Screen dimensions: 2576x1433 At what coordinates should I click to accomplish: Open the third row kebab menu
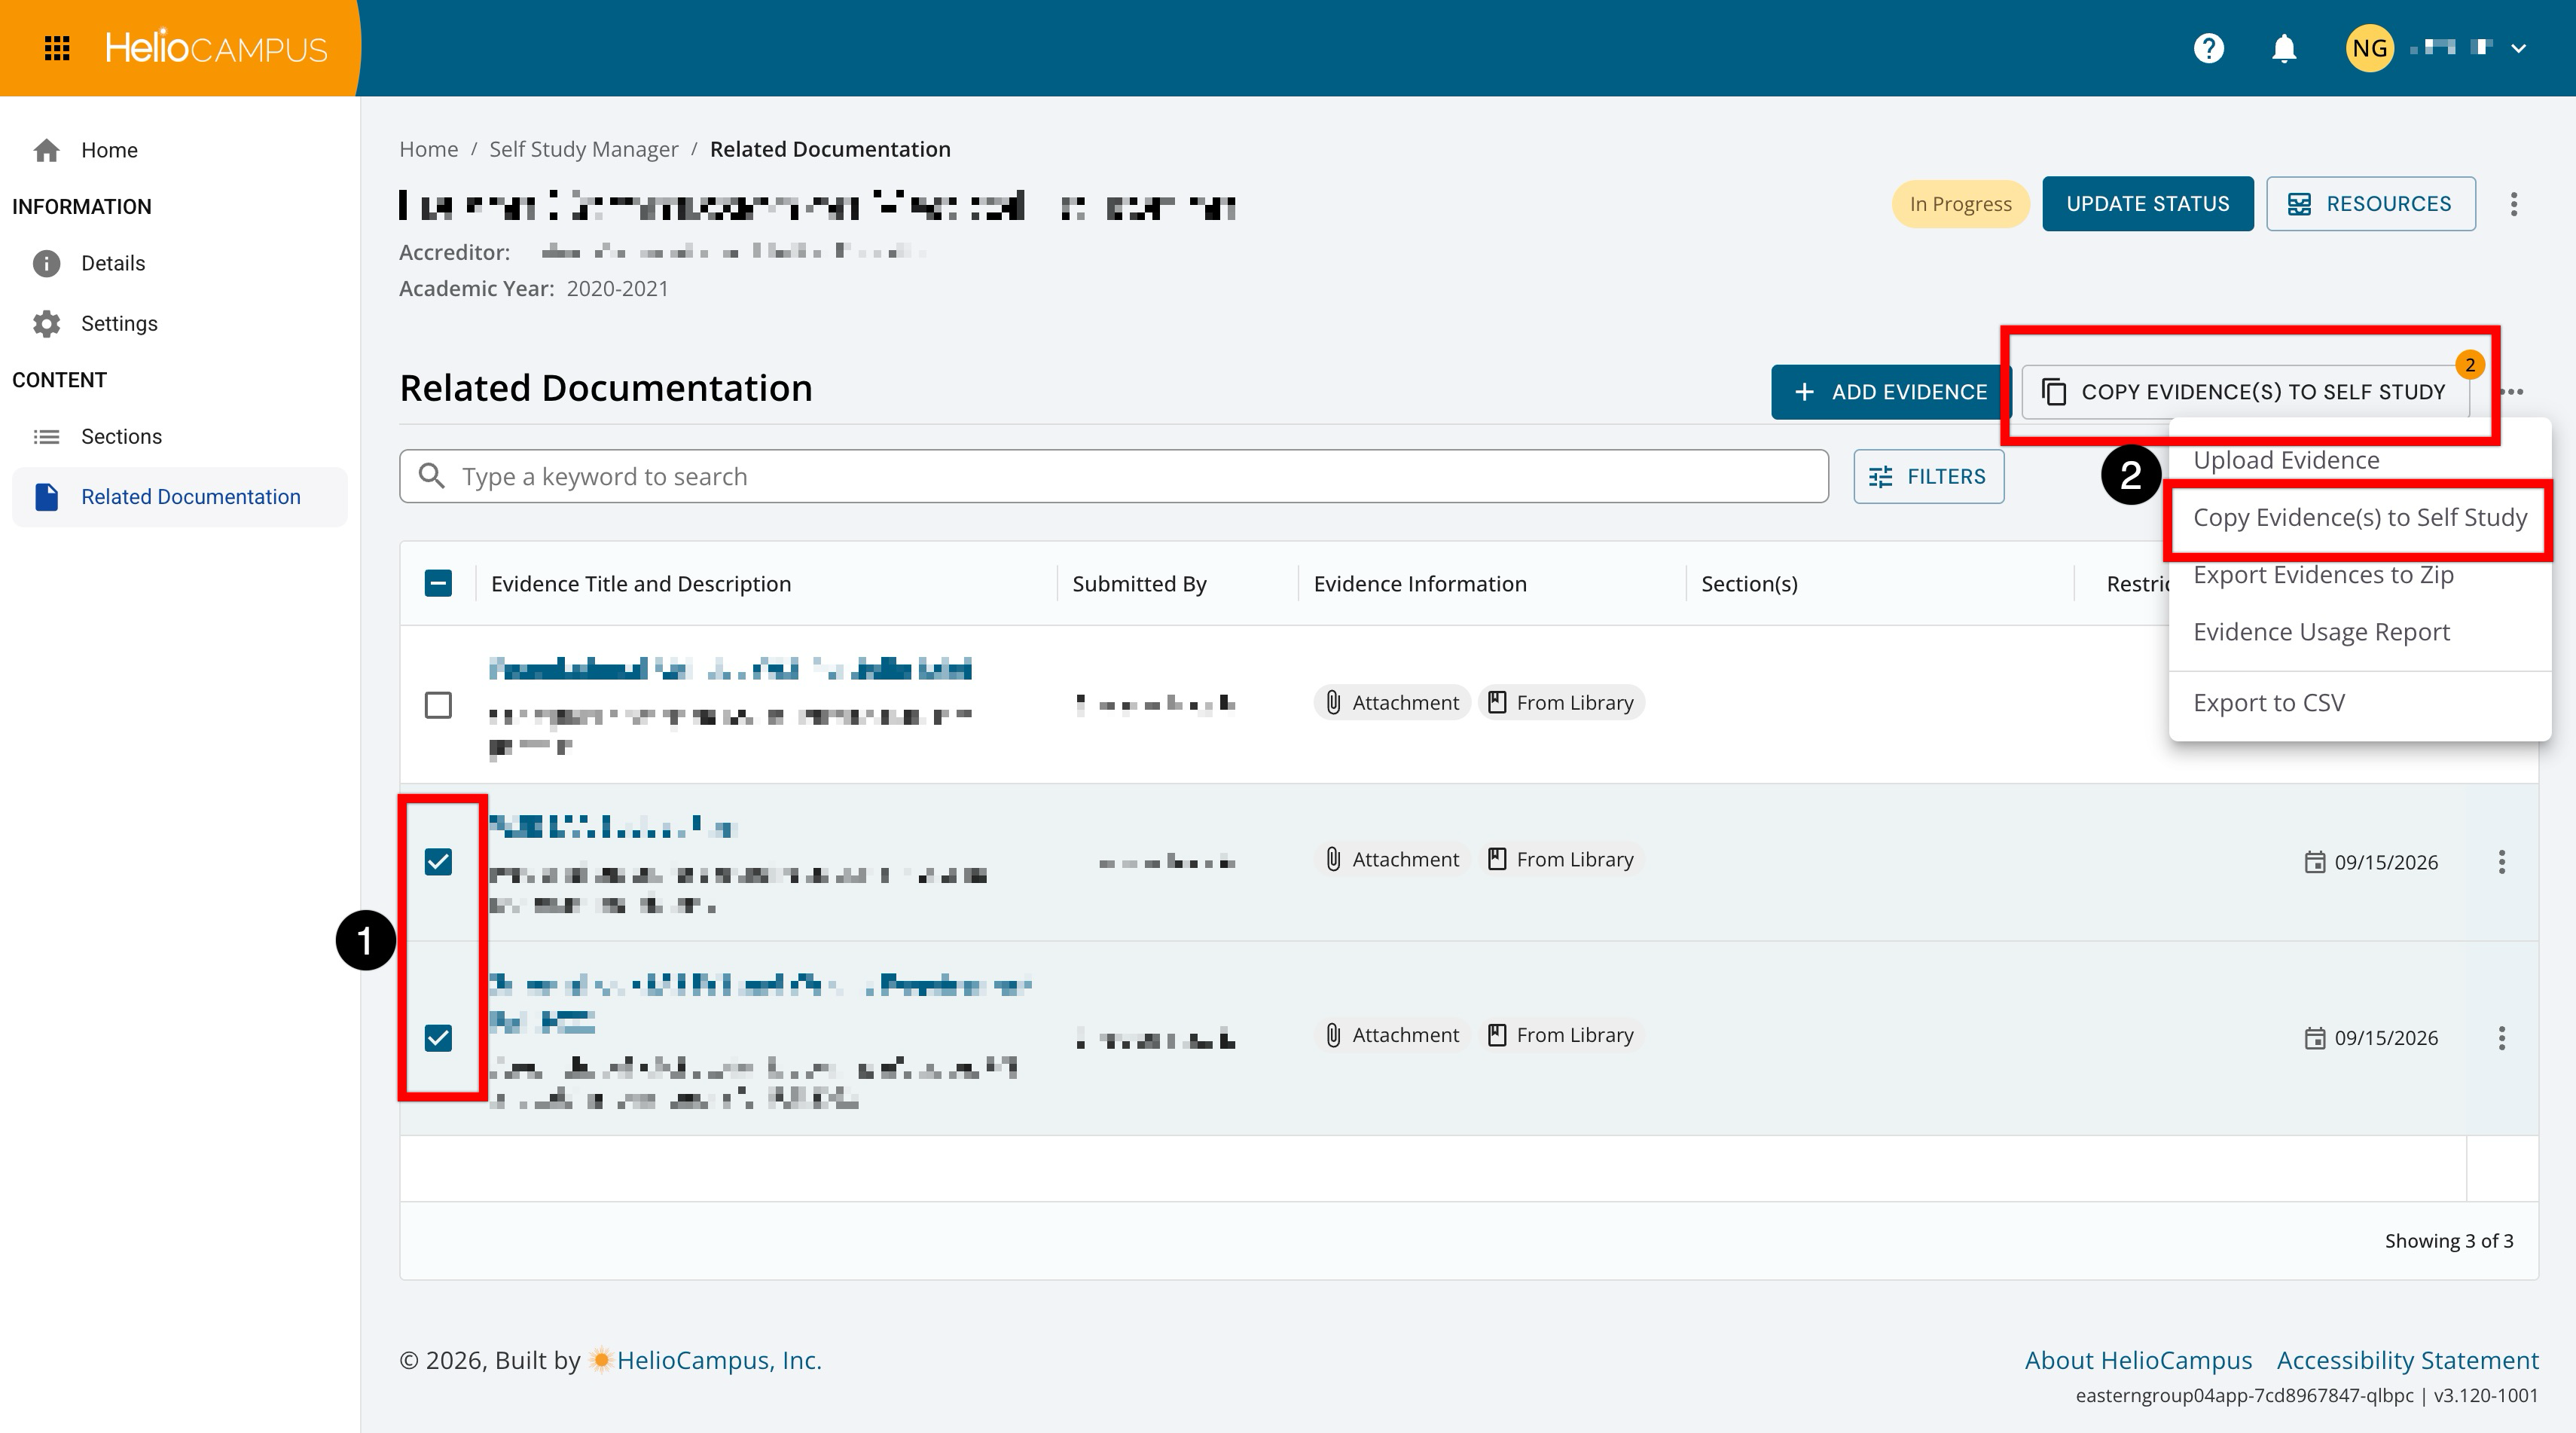(x=2501, y=1038)
